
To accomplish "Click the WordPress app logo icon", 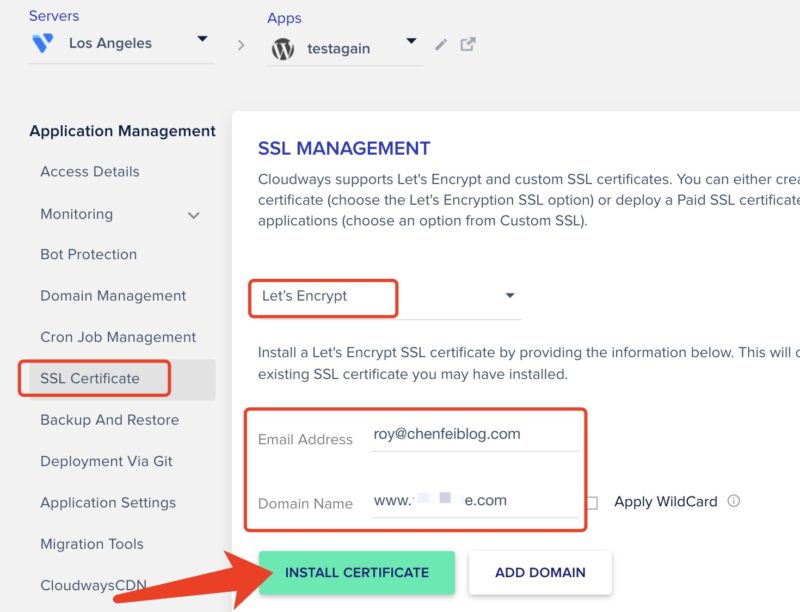I will [283, 49].
